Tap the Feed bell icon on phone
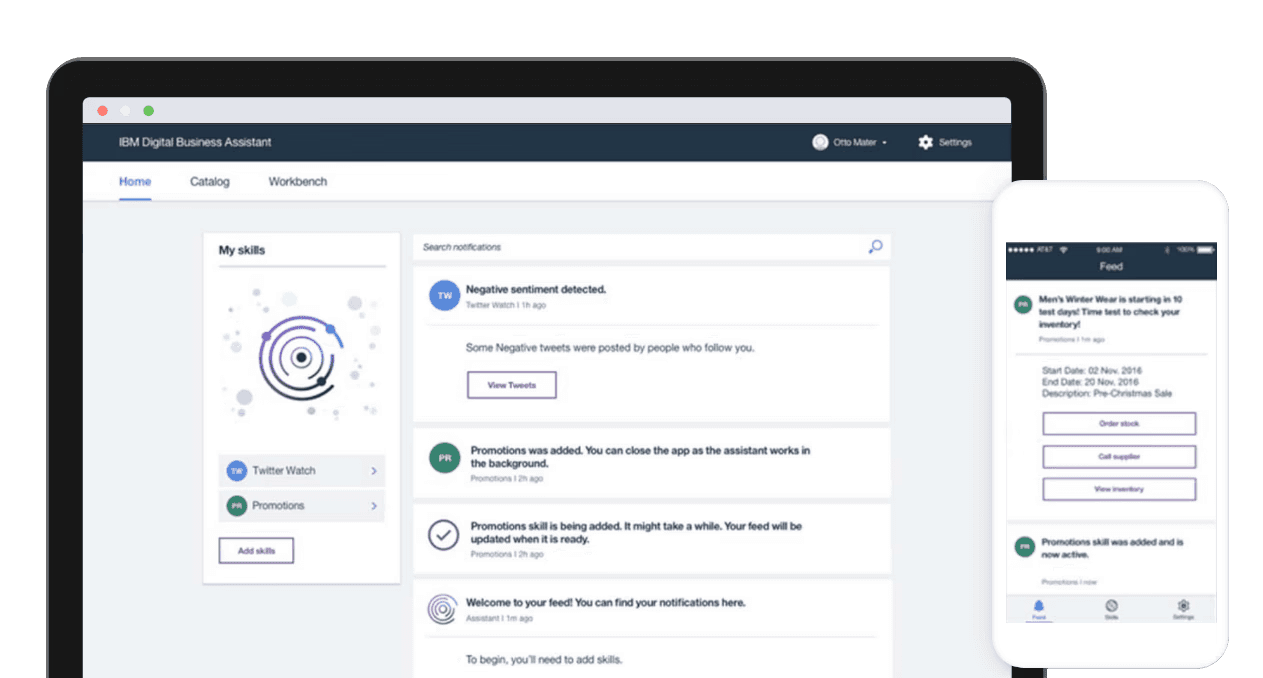1263x678 pixels. coord(1038,606)
